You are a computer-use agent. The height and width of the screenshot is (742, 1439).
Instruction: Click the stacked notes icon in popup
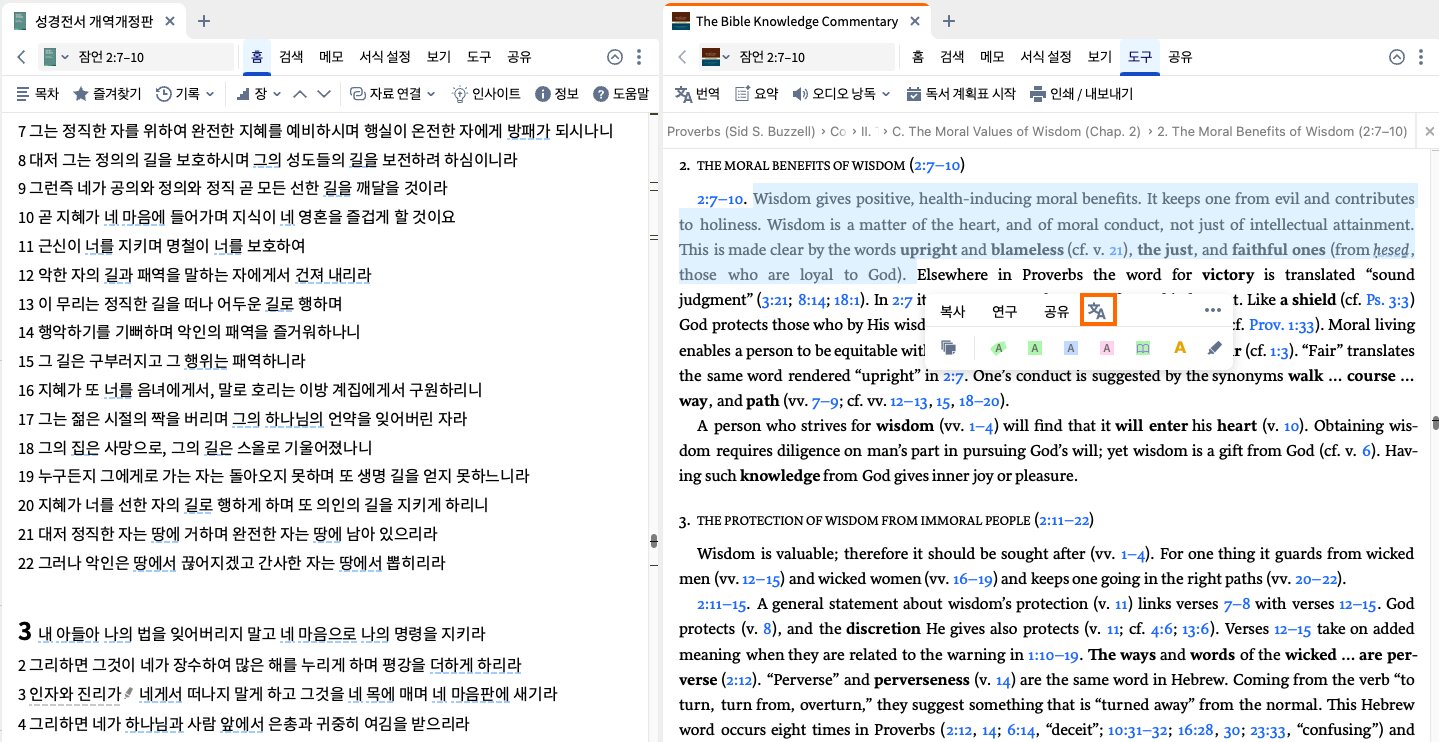949,348
